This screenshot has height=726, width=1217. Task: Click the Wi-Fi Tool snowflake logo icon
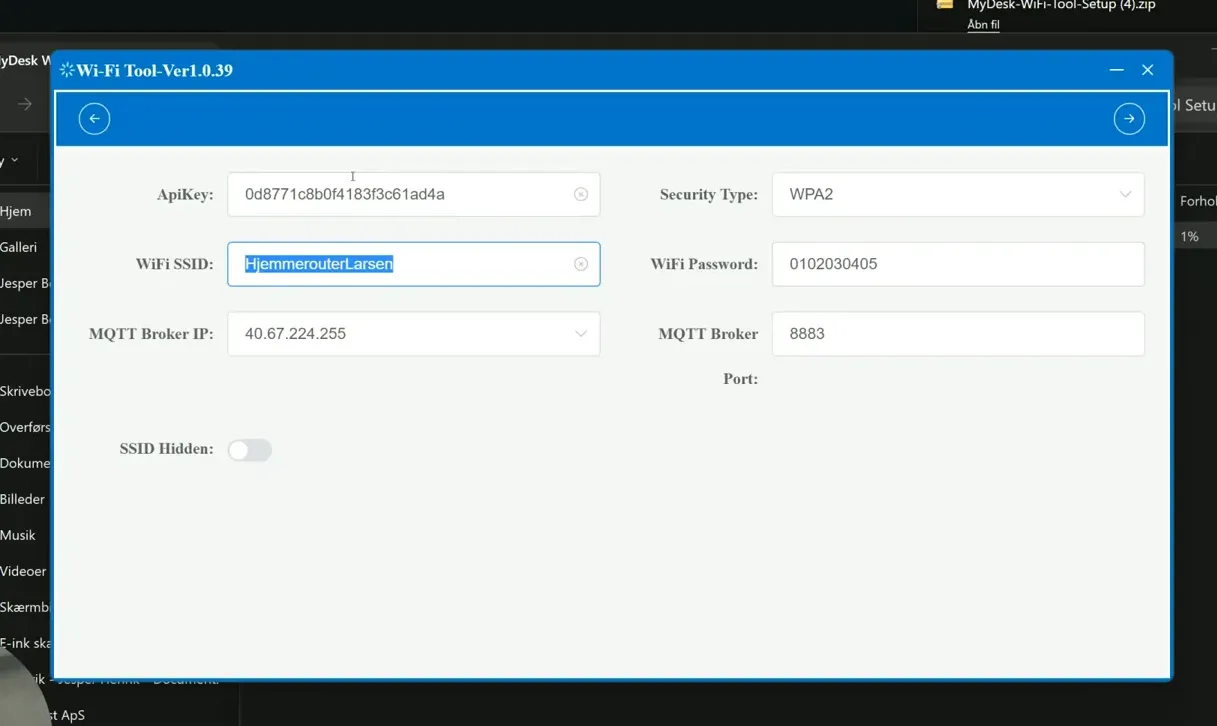point(67,70)
